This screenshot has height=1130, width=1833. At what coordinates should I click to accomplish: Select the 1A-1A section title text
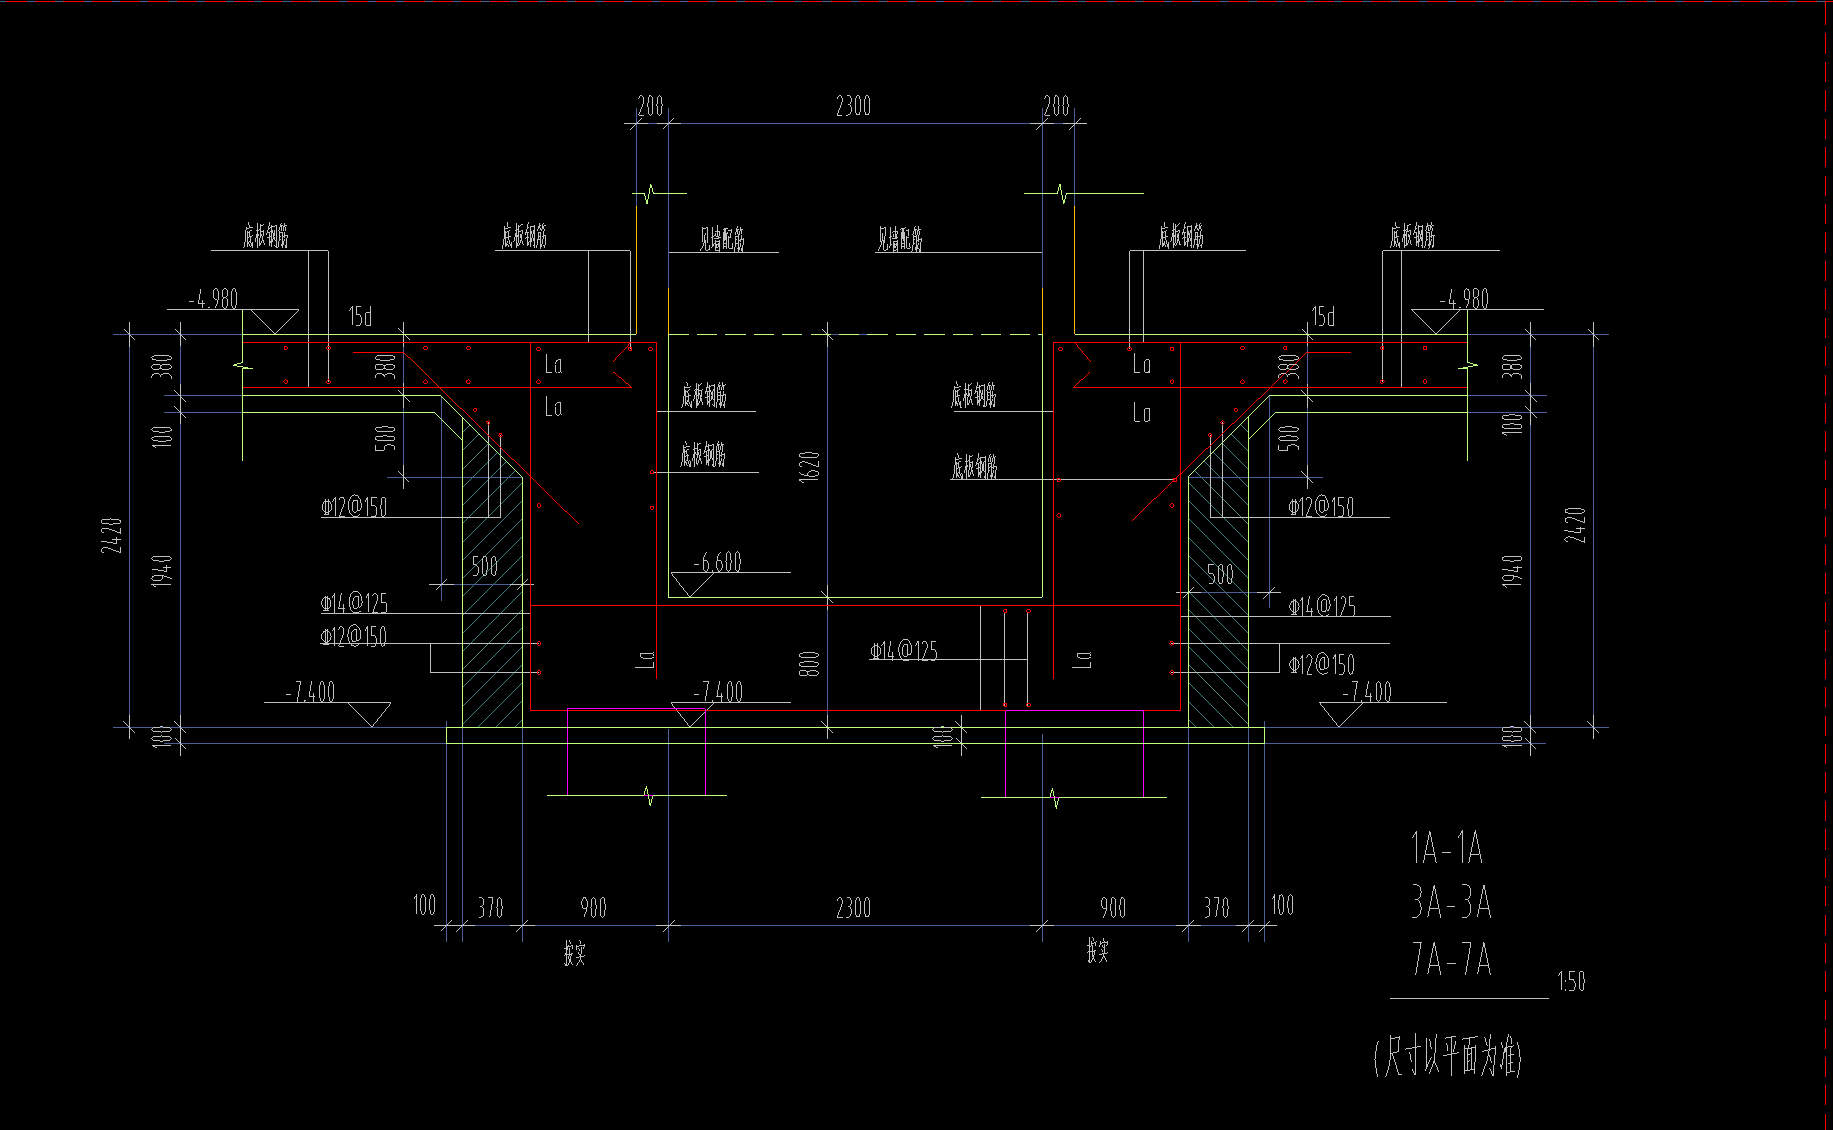1446,848
